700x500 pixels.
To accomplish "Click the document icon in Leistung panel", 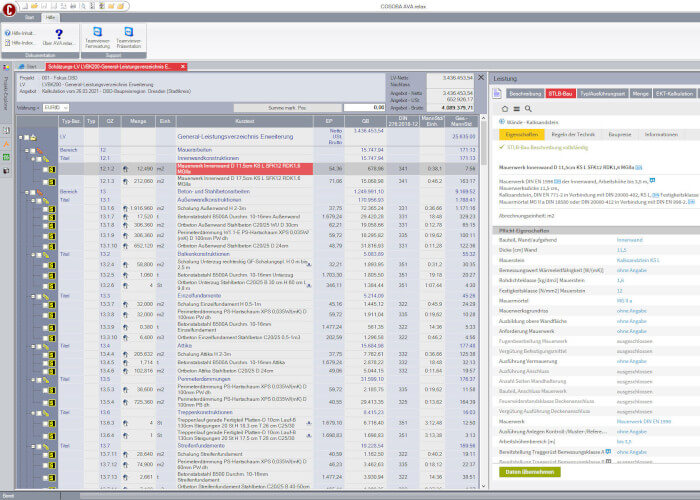I will pos(496,93).
